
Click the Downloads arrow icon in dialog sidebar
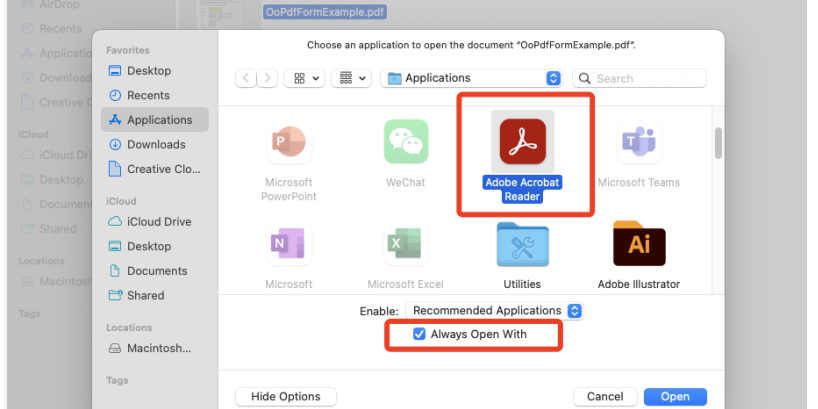pos(114,145)
